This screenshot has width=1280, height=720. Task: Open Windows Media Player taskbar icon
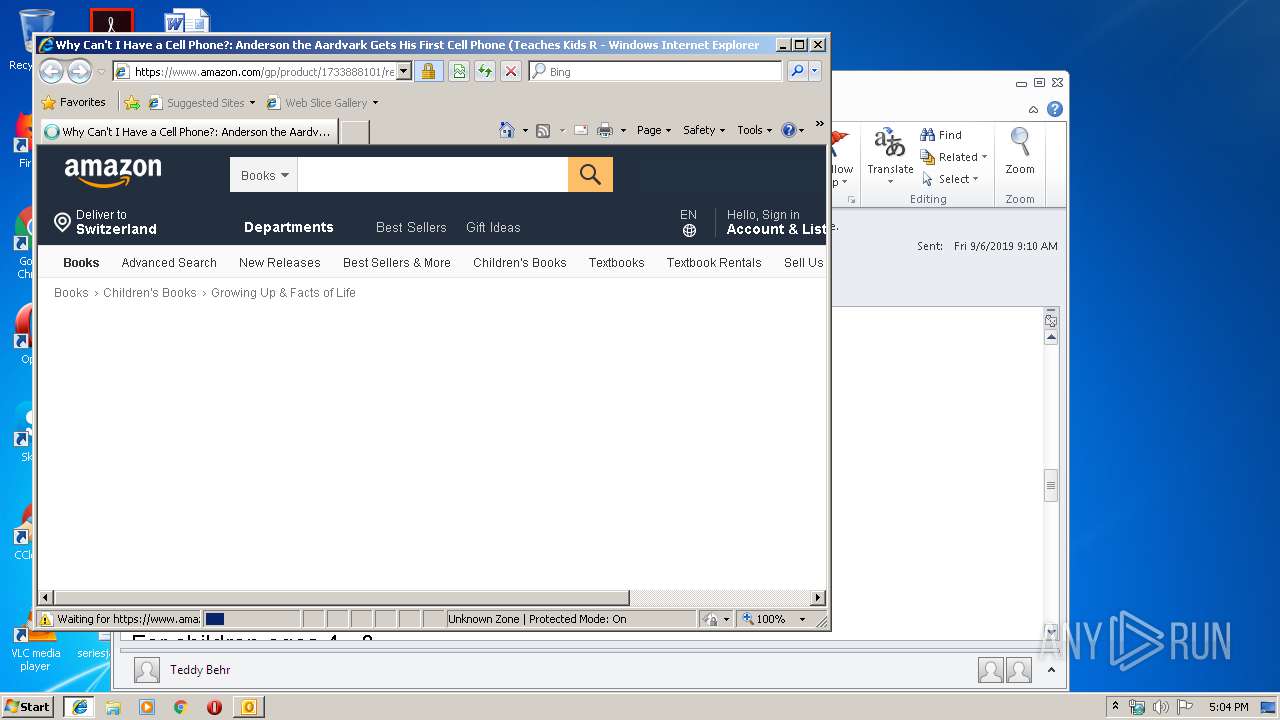147,707
